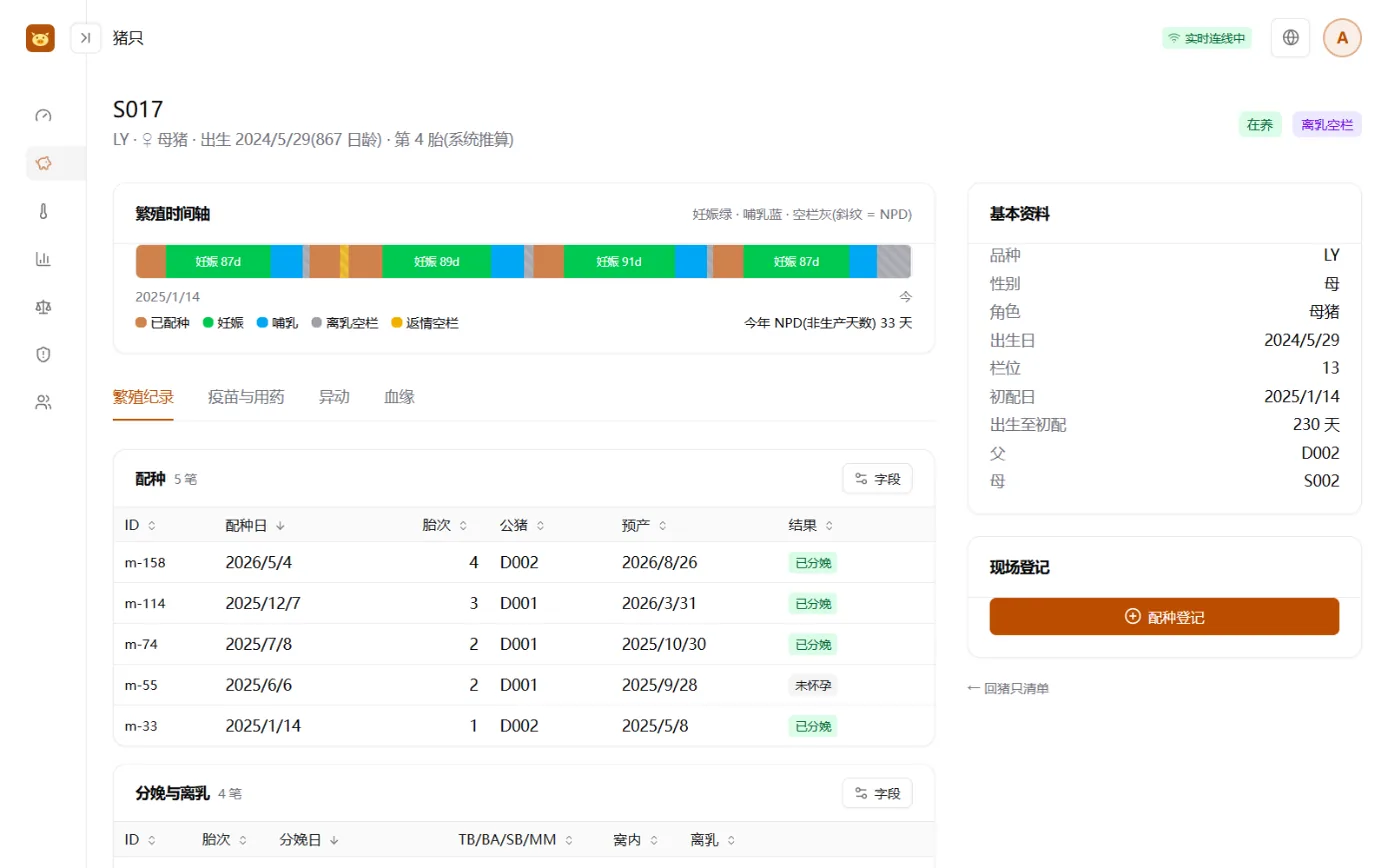Screen dimensions: 1388x868
Task: Click the 未怀孕 result badge
Action: tap(812, 685)
